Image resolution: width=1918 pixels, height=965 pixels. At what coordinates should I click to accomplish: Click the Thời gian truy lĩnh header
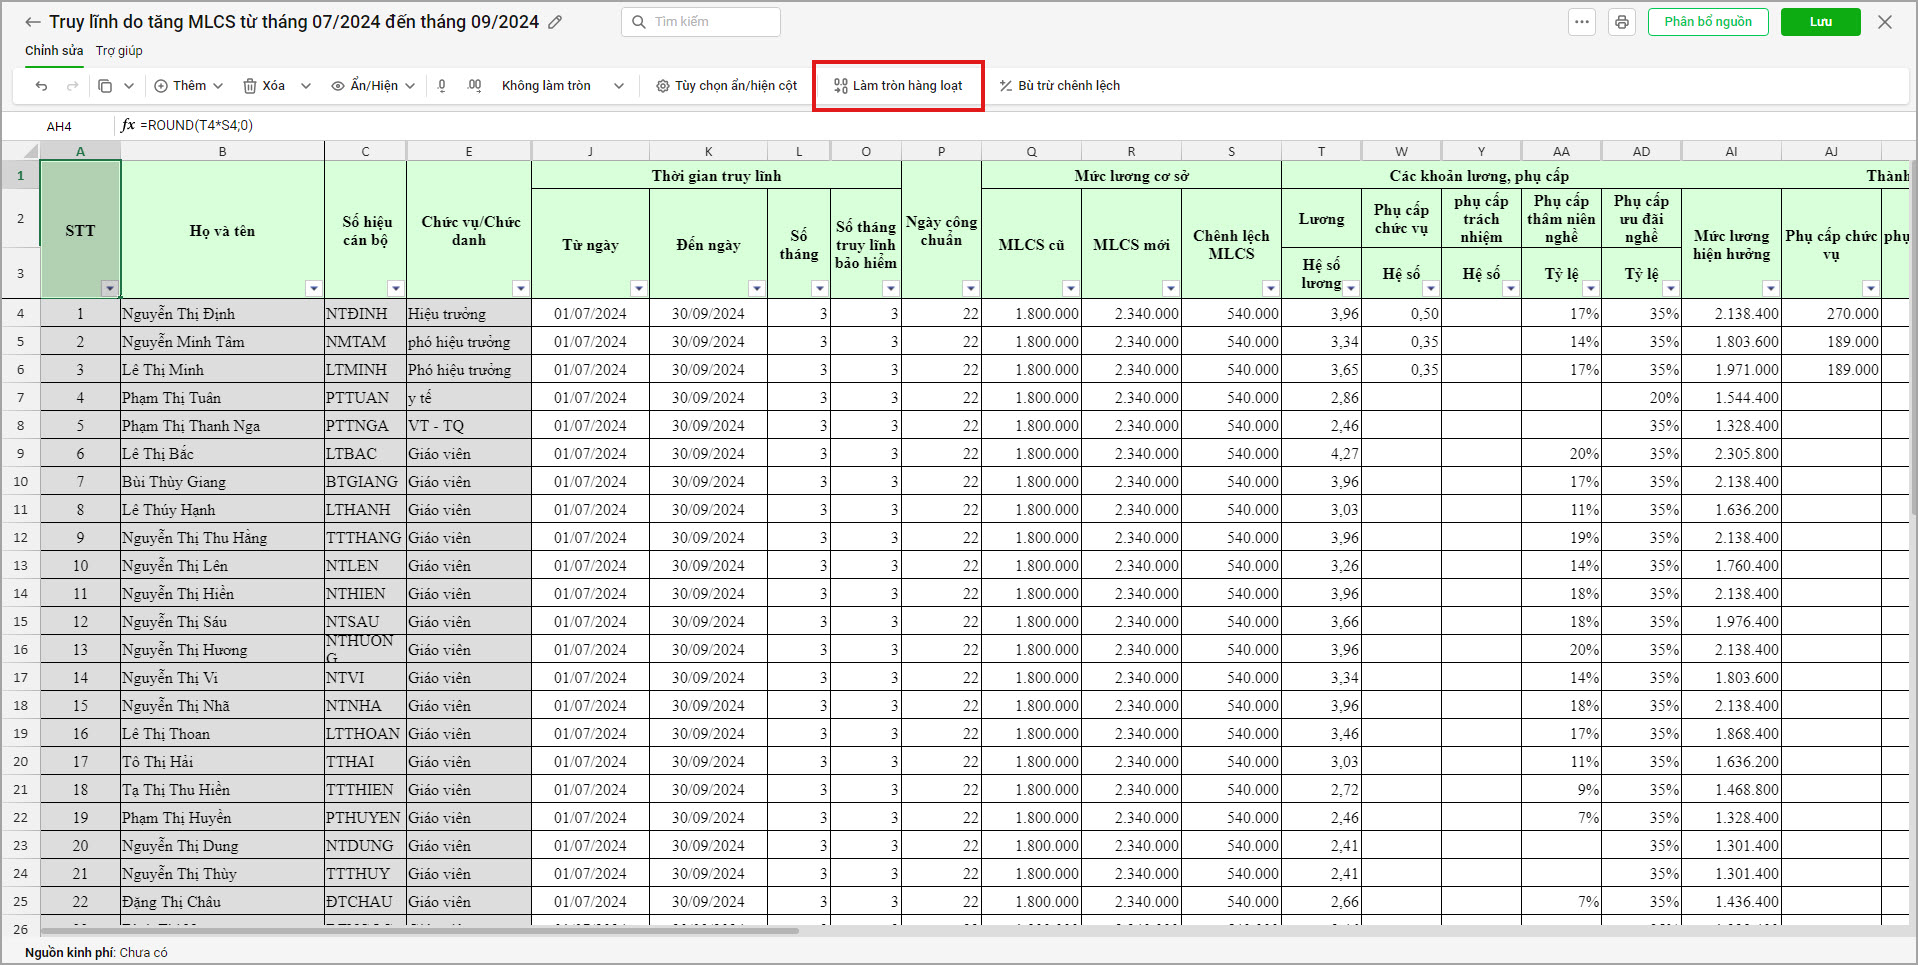pos(716,175)
